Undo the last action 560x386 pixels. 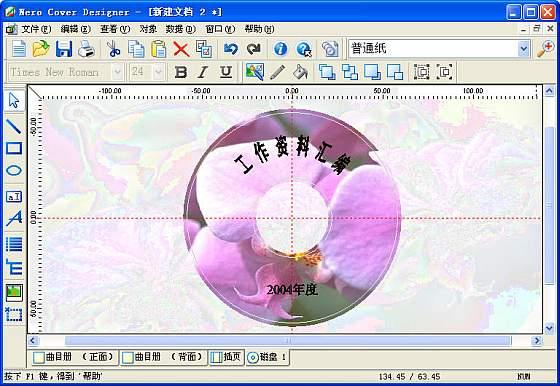[x=231, y=49]
